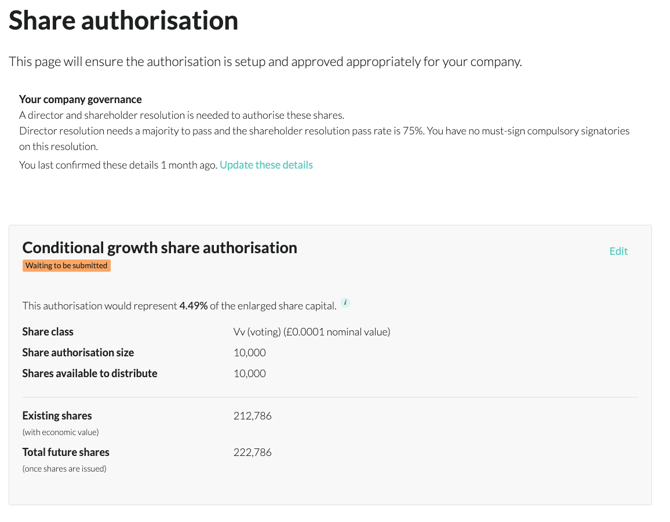The width and height of the screenshot is (670, 522).
Task: Click the Existing shares label
Action: tap(57, 416)
